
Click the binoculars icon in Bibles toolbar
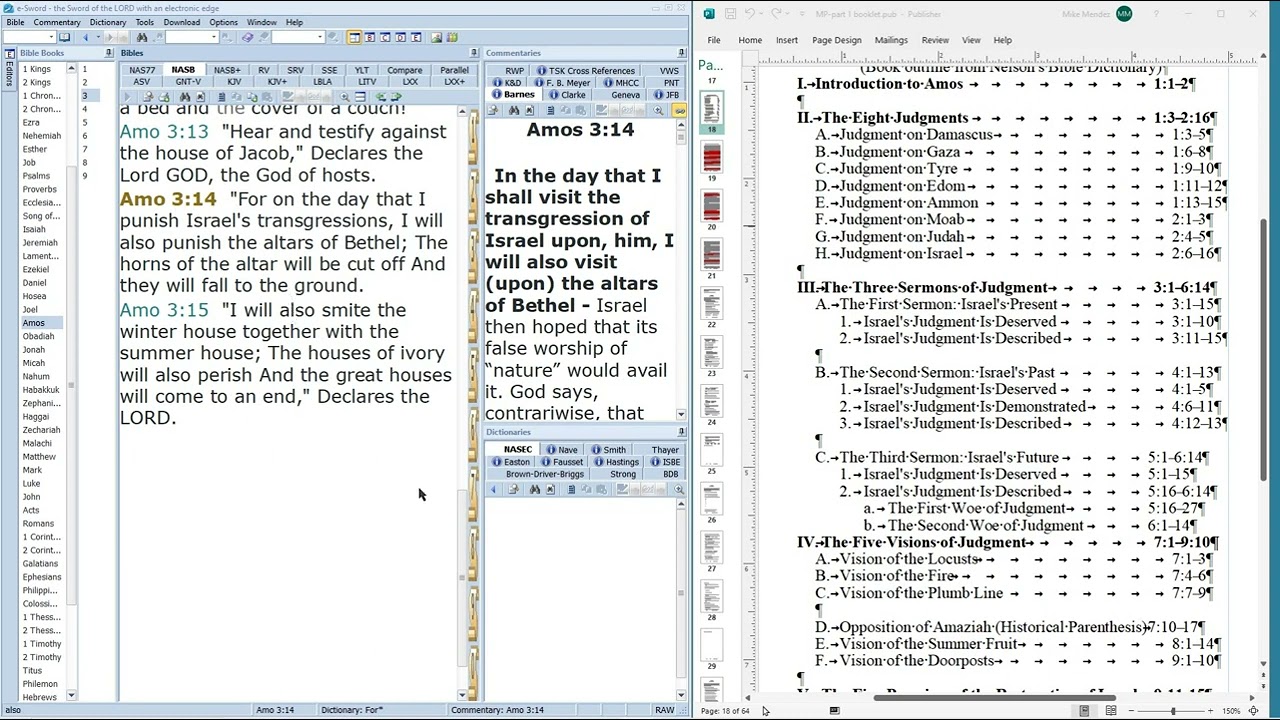[185, 97]
